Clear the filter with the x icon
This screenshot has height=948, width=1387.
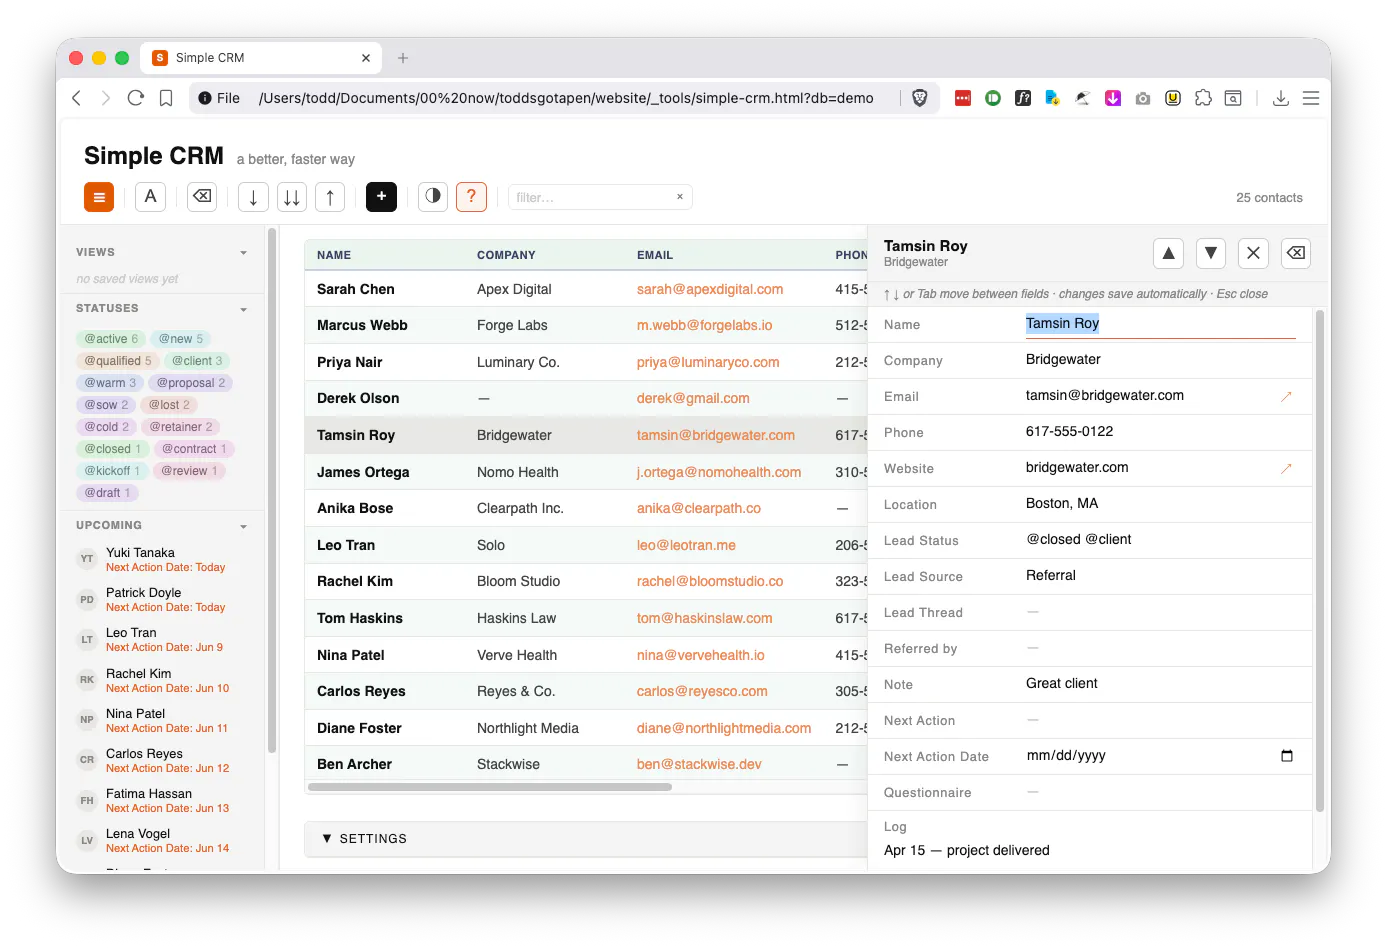[680, 197]
